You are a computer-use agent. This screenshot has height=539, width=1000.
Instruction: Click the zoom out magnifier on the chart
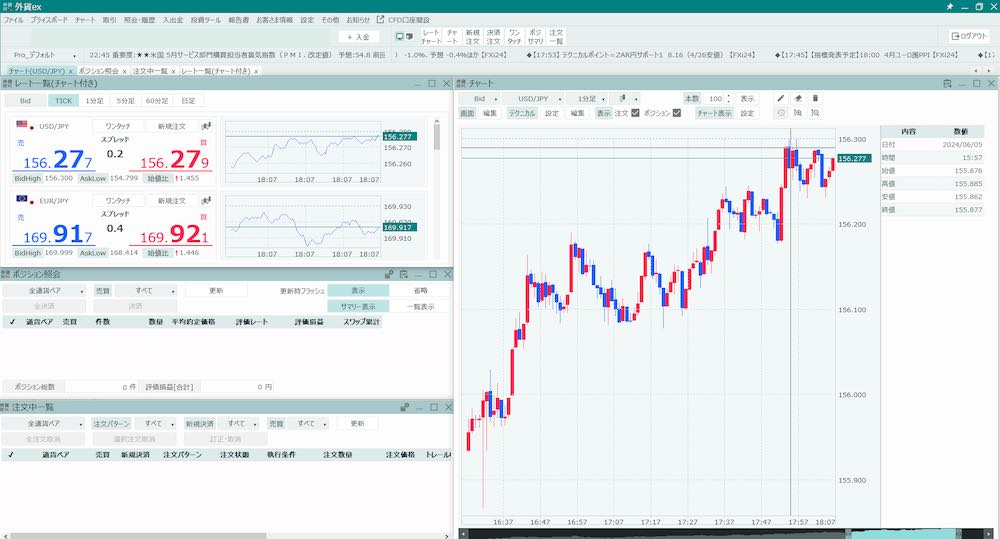tap(815, 113)
